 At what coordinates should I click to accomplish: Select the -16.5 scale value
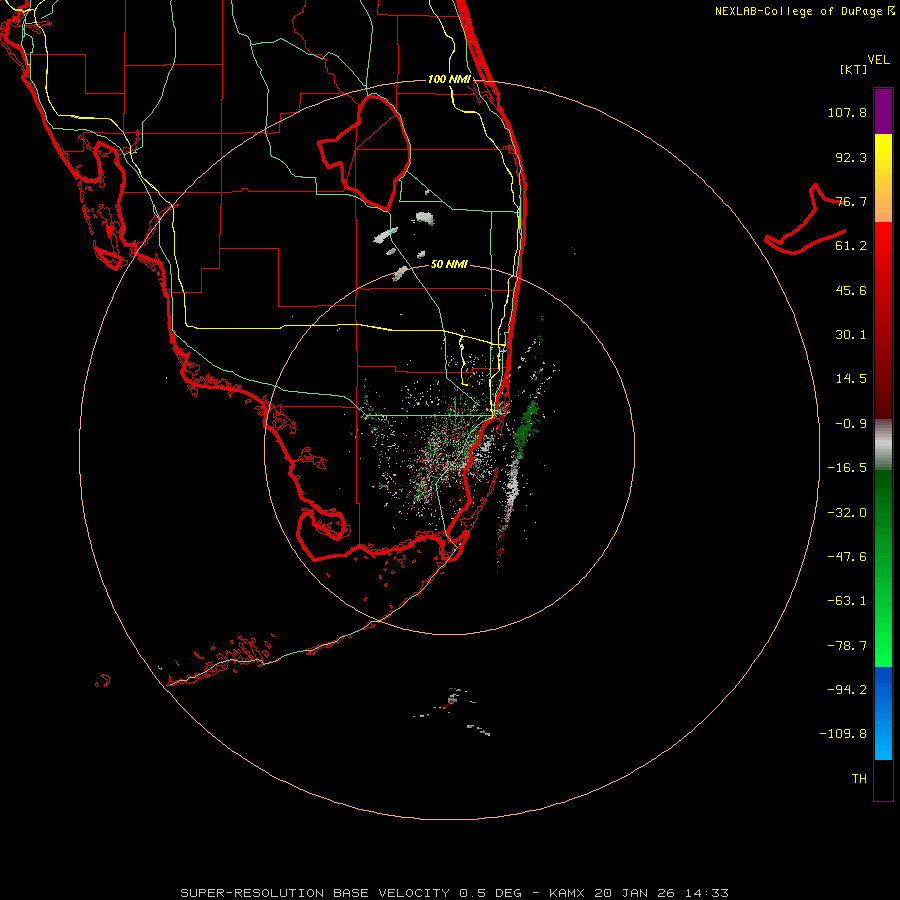pyautogui.click(x=847, y=468)
